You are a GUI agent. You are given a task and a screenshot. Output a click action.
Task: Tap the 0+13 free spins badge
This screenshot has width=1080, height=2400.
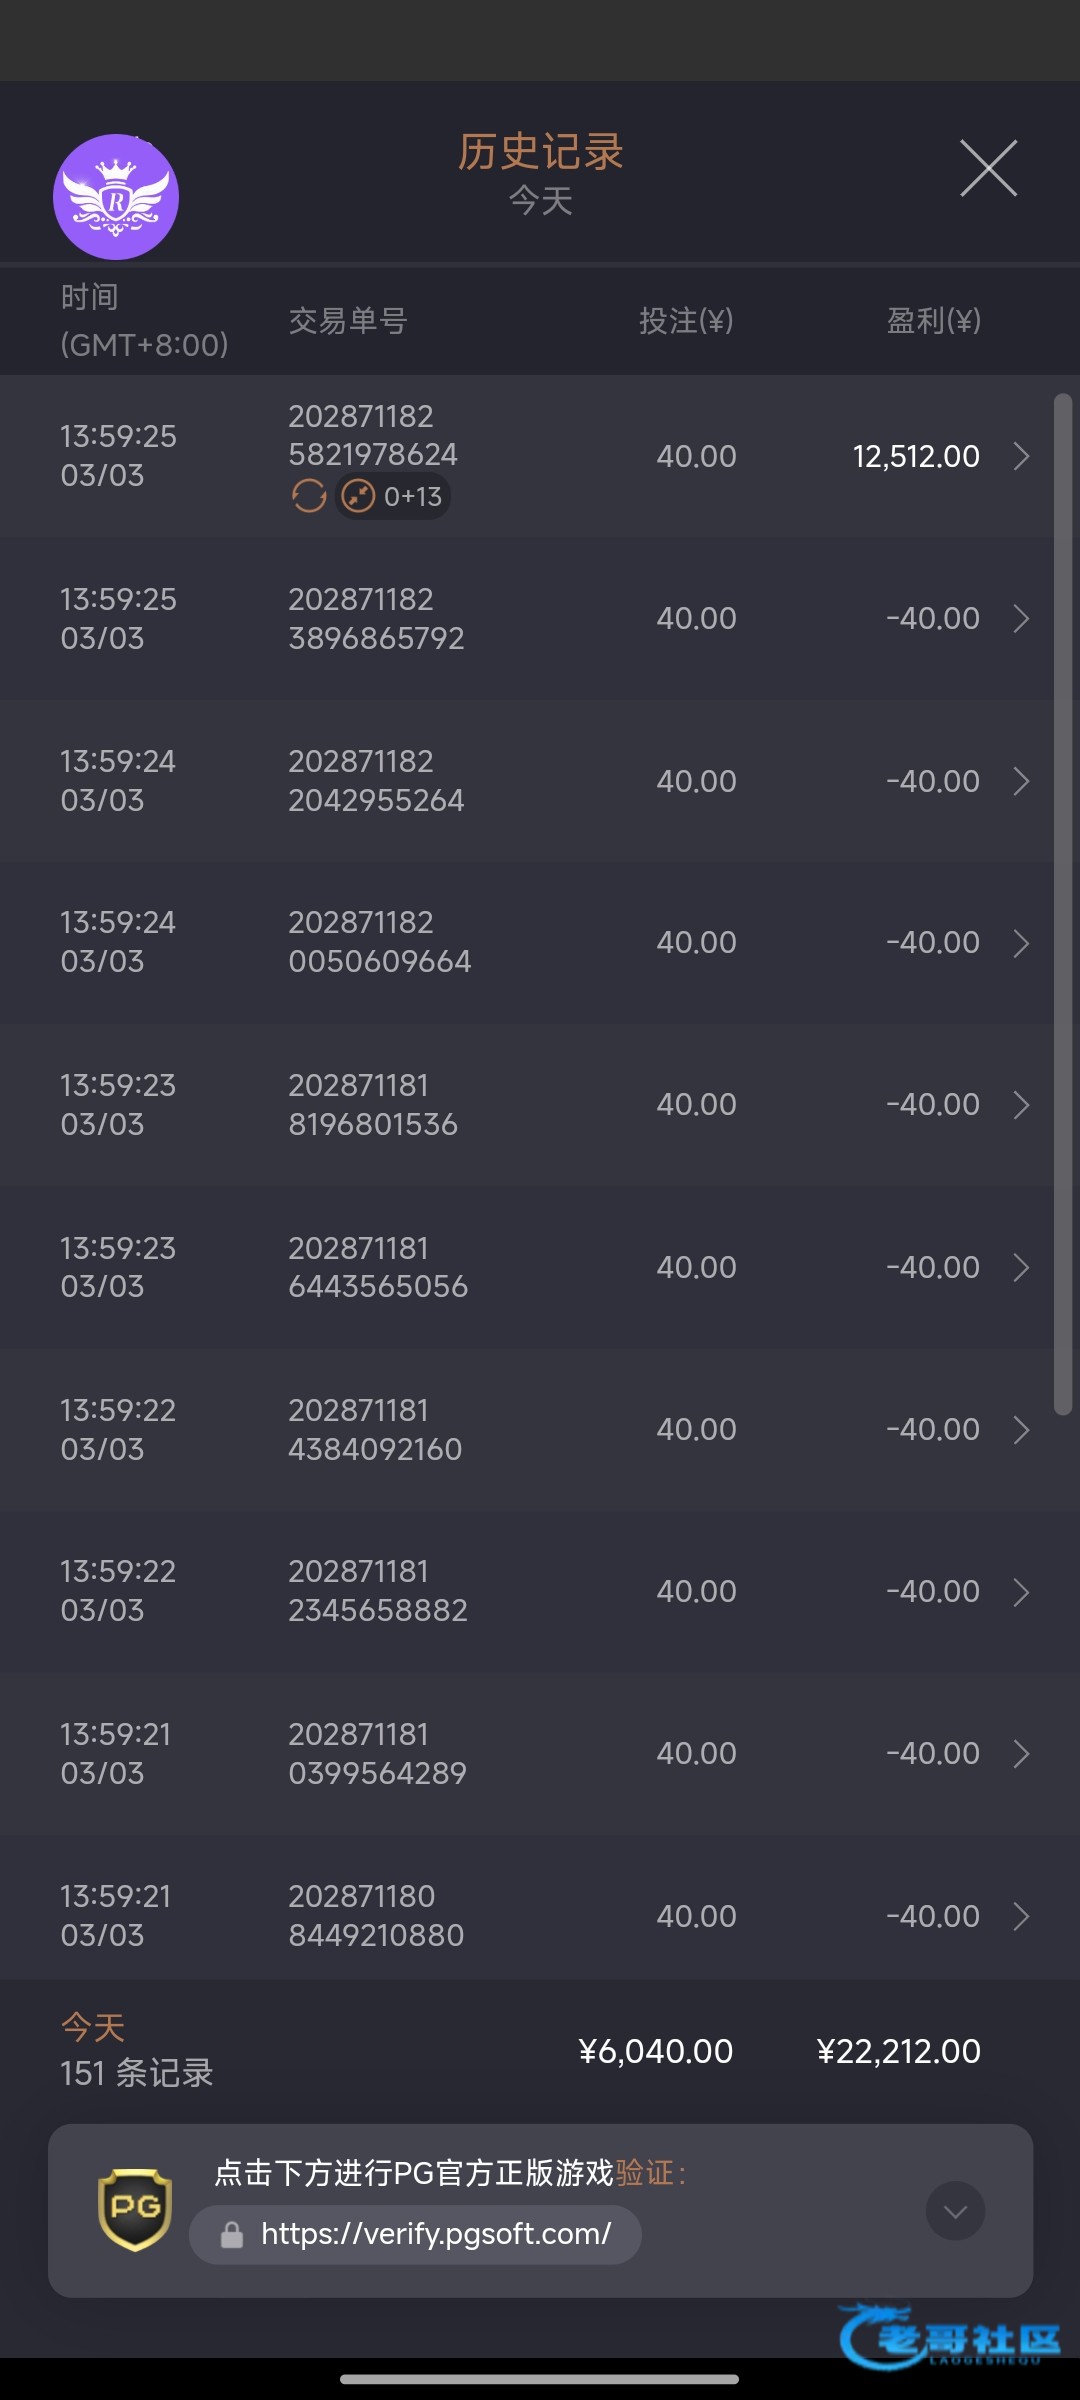[x=393, y=496]
